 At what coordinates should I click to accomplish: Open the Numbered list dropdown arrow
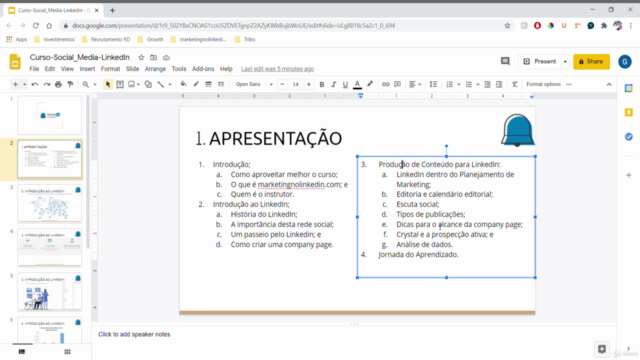(459, 84)
